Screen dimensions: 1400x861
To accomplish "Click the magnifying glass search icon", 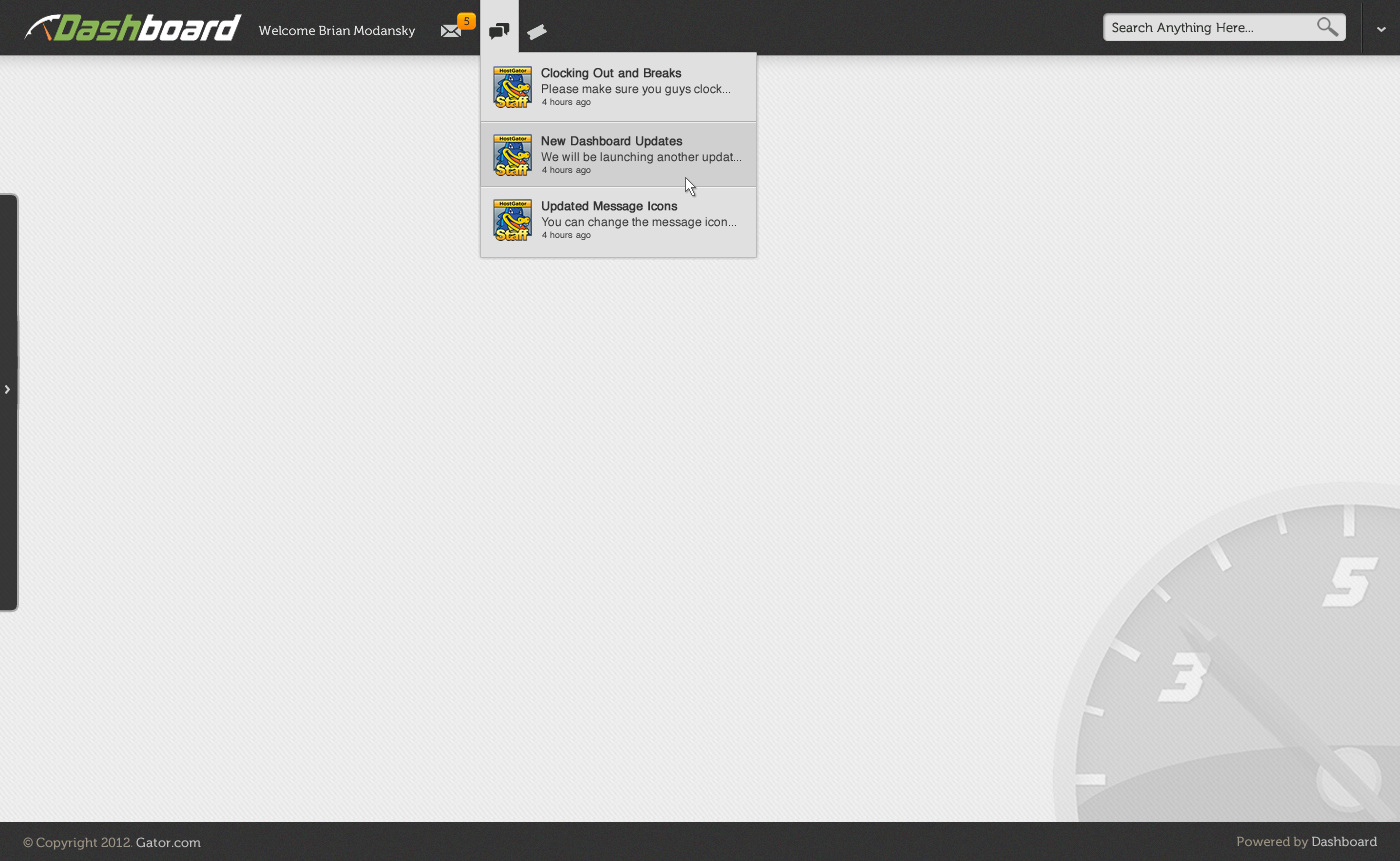I will pos(1327,27).
